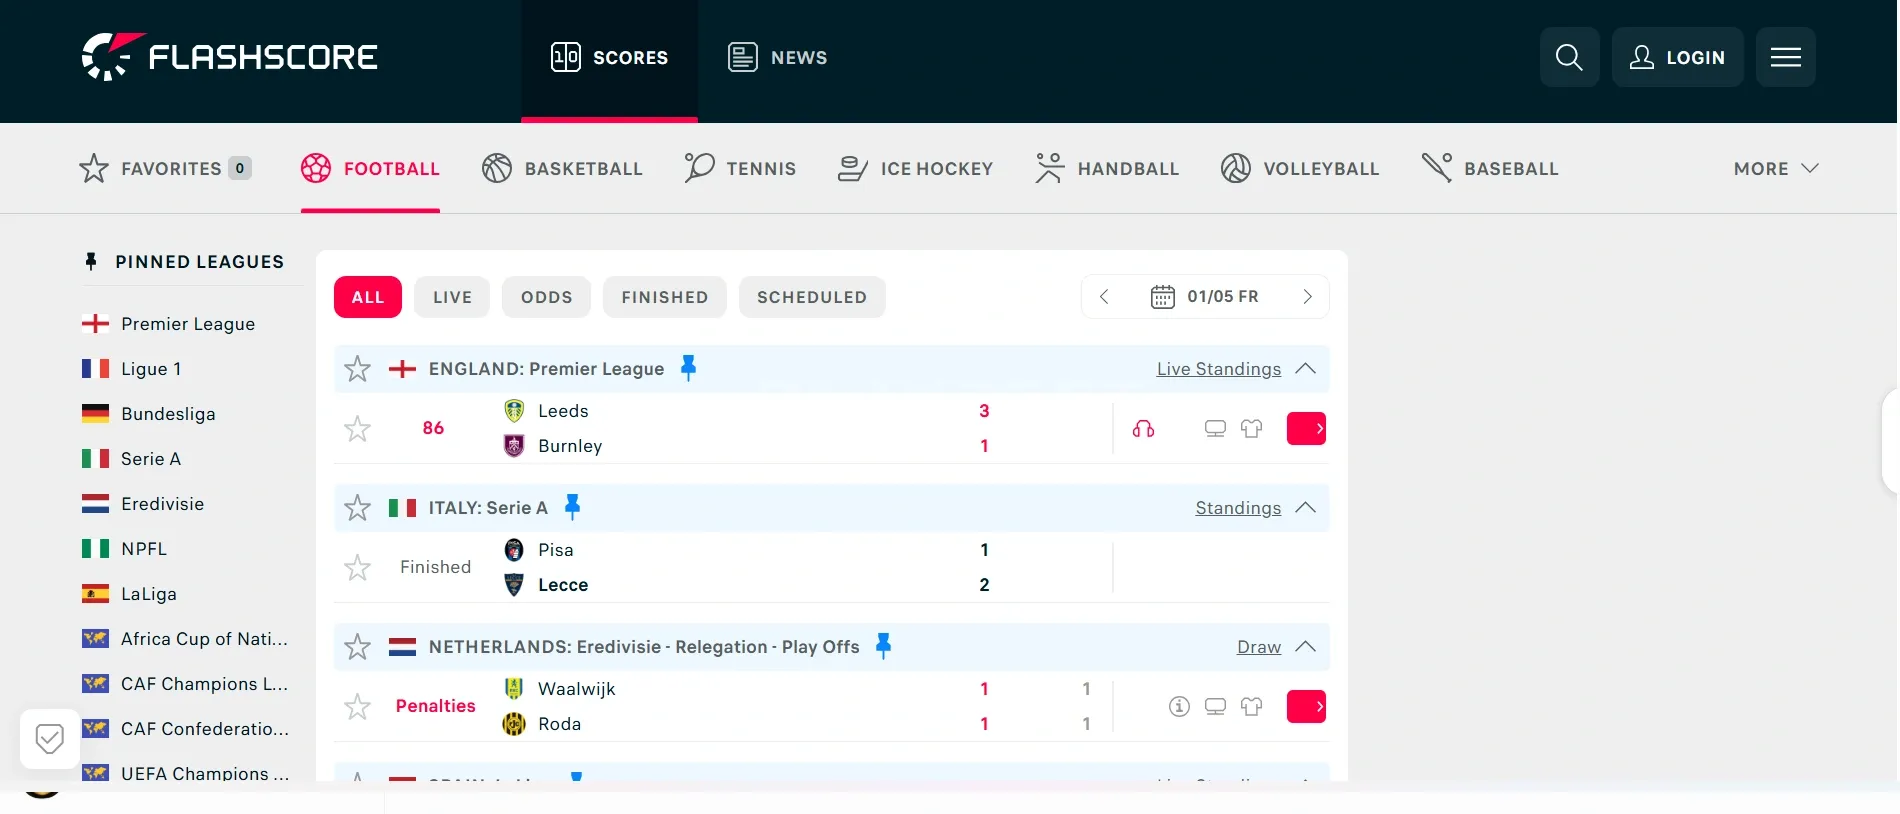
Task: Click the Login button
Action: [1677, 57]
